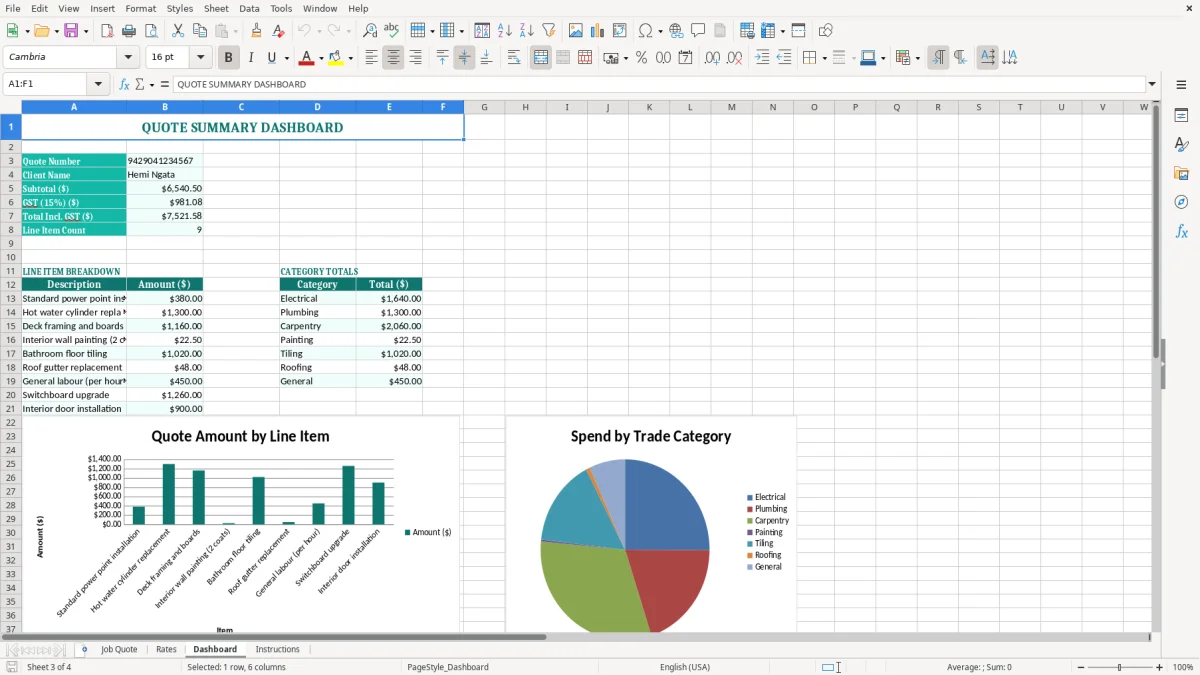Click the Sort Ascending icon
The width and height of the screenshot is (1200, 675).
tap(505, 31)
